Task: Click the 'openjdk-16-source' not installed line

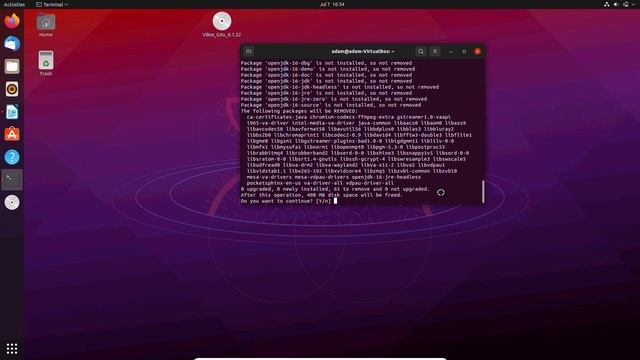Action: coord(331,105)
